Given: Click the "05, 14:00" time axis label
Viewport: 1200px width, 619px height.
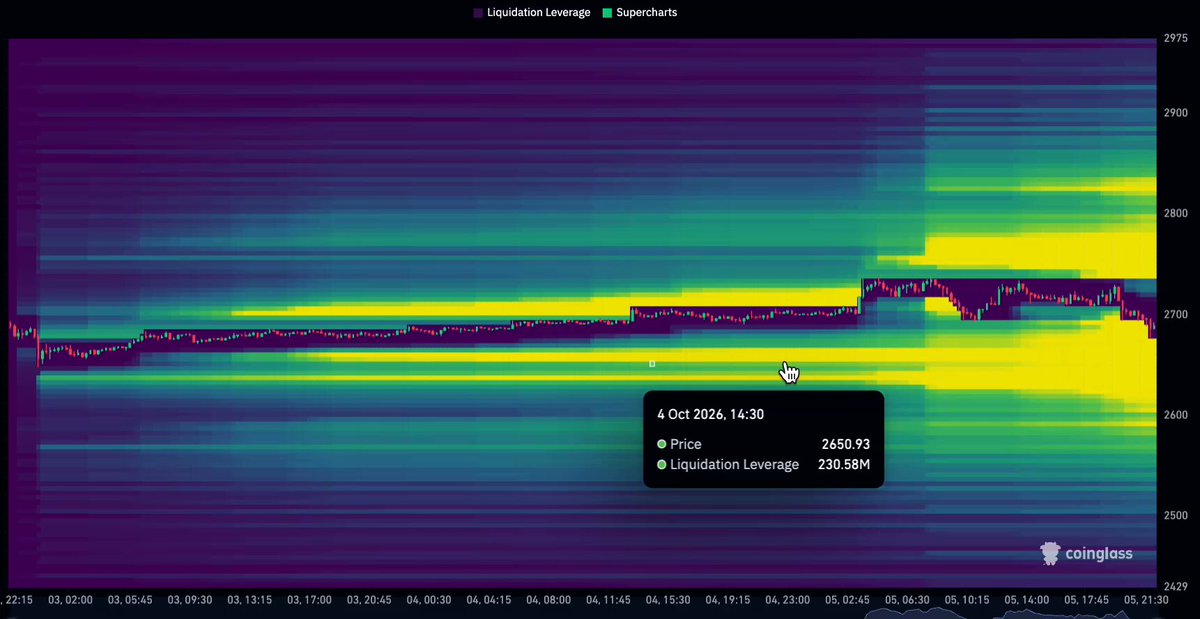Looking at the screenshot, I should [1026, 600].
